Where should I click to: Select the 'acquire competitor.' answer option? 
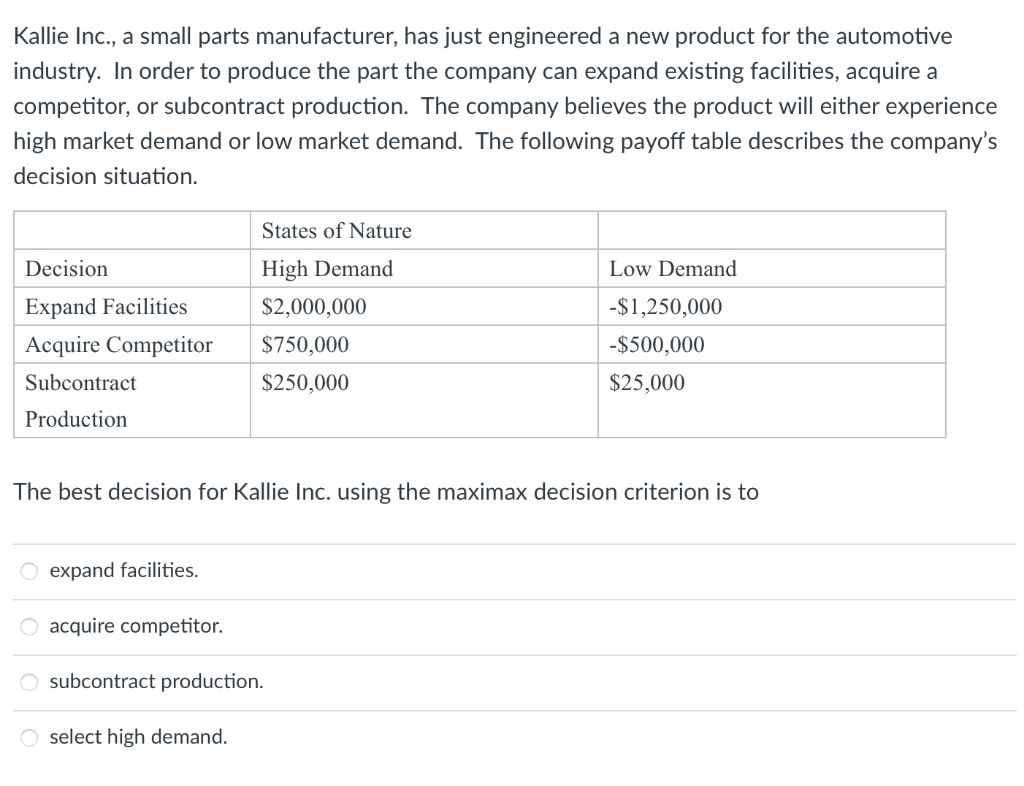(x=29, y=626)
